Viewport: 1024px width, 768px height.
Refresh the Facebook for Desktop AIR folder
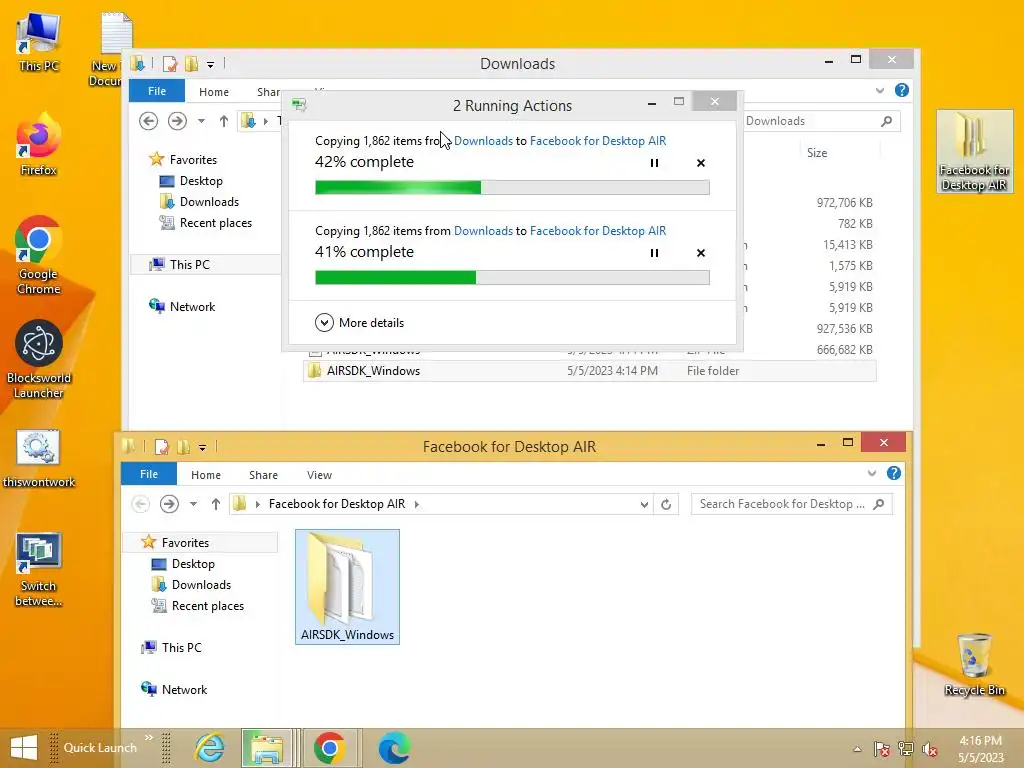coord(666,504)
